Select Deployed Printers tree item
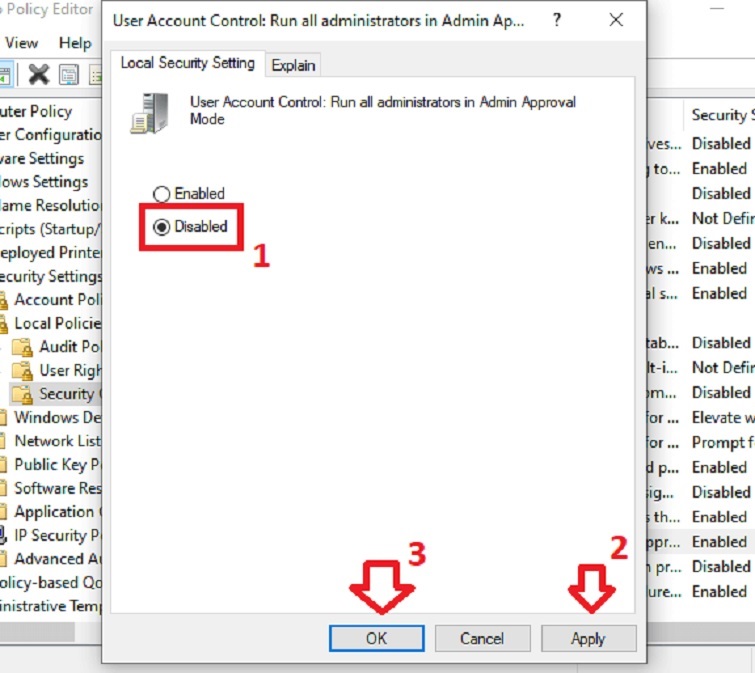Image resolution: width=755 pixels, height=673 pixels. pos(51,253)
